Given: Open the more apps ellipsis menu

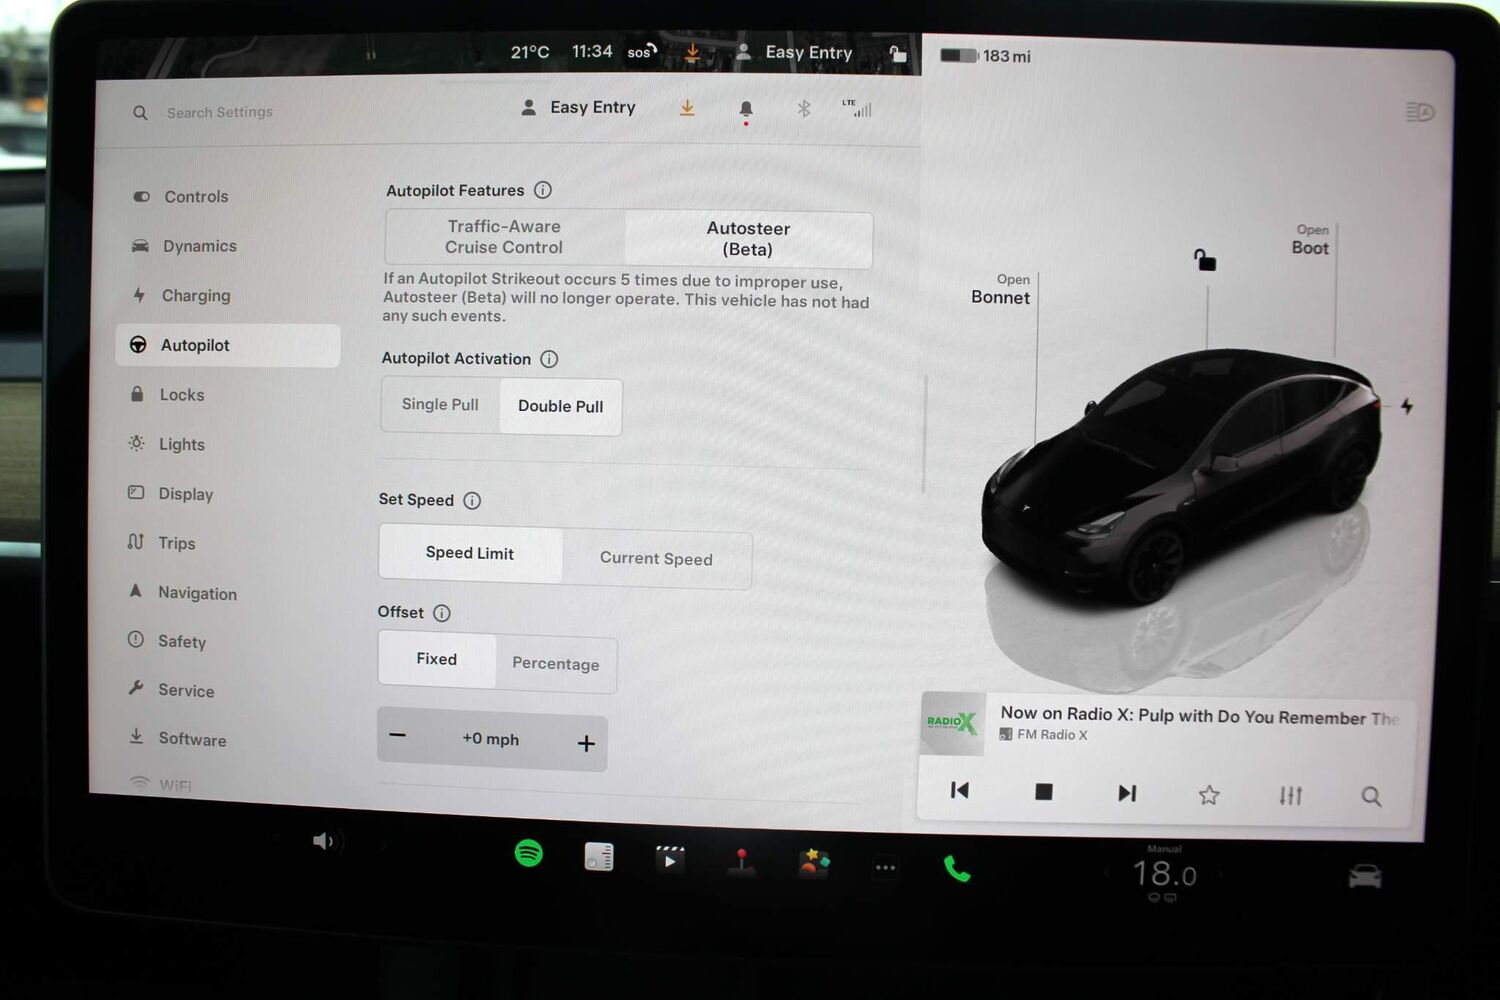Looking at the screenshot, I should point(885,867).
